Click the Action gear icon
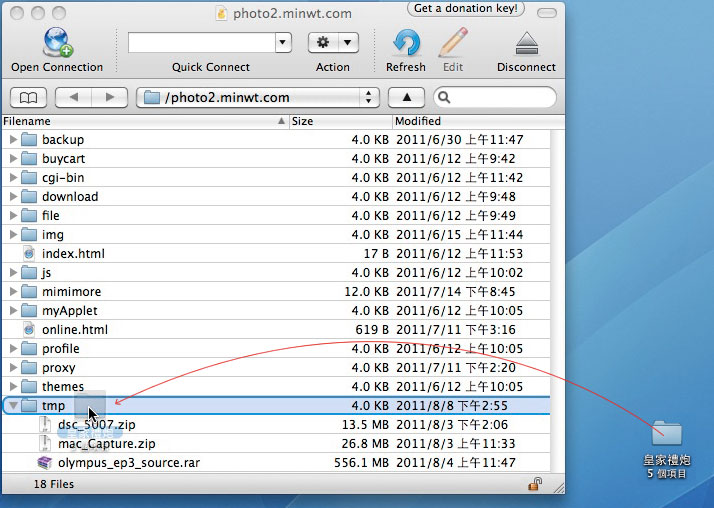714x508 pixels. (323, 43)
